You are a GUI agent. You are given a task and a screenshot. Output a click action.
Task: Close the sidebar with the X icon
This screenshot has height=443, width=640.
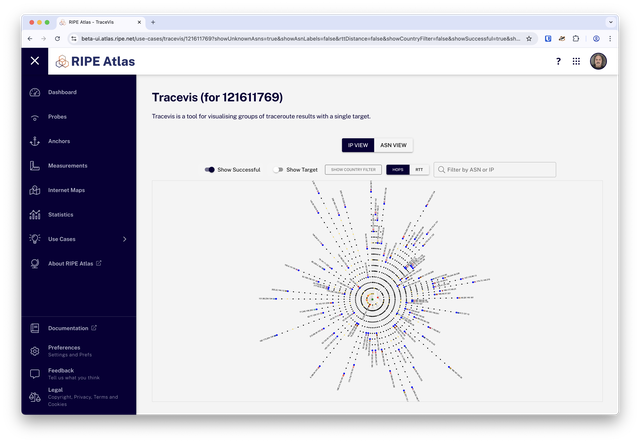pyautogui.click(x=35, y=61)
